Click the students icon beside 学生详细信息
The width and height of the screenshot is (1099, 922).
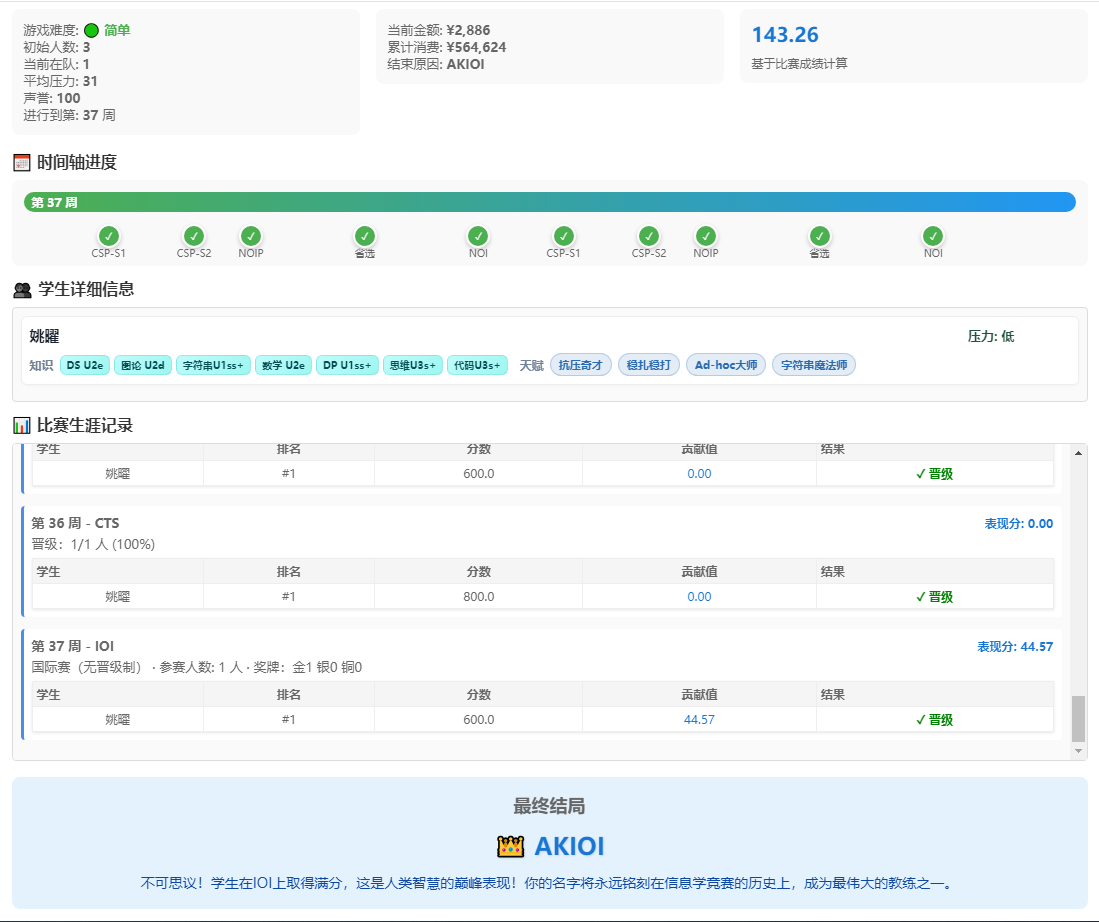[22, 290]
